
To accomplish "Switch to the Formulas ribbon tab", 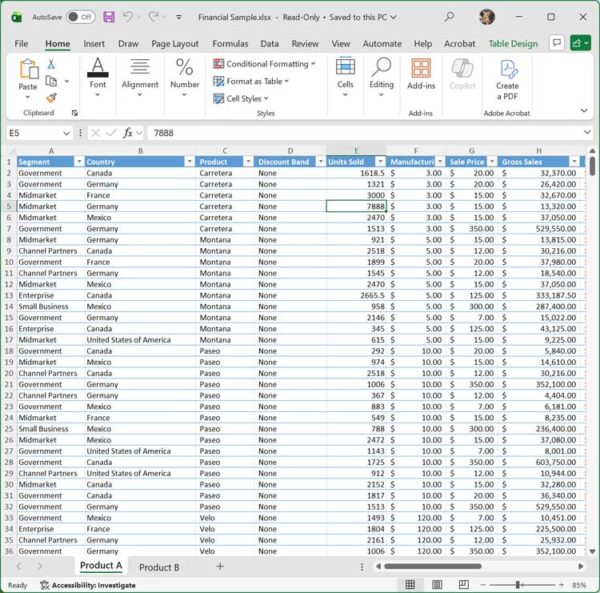I will click(230, 44).
